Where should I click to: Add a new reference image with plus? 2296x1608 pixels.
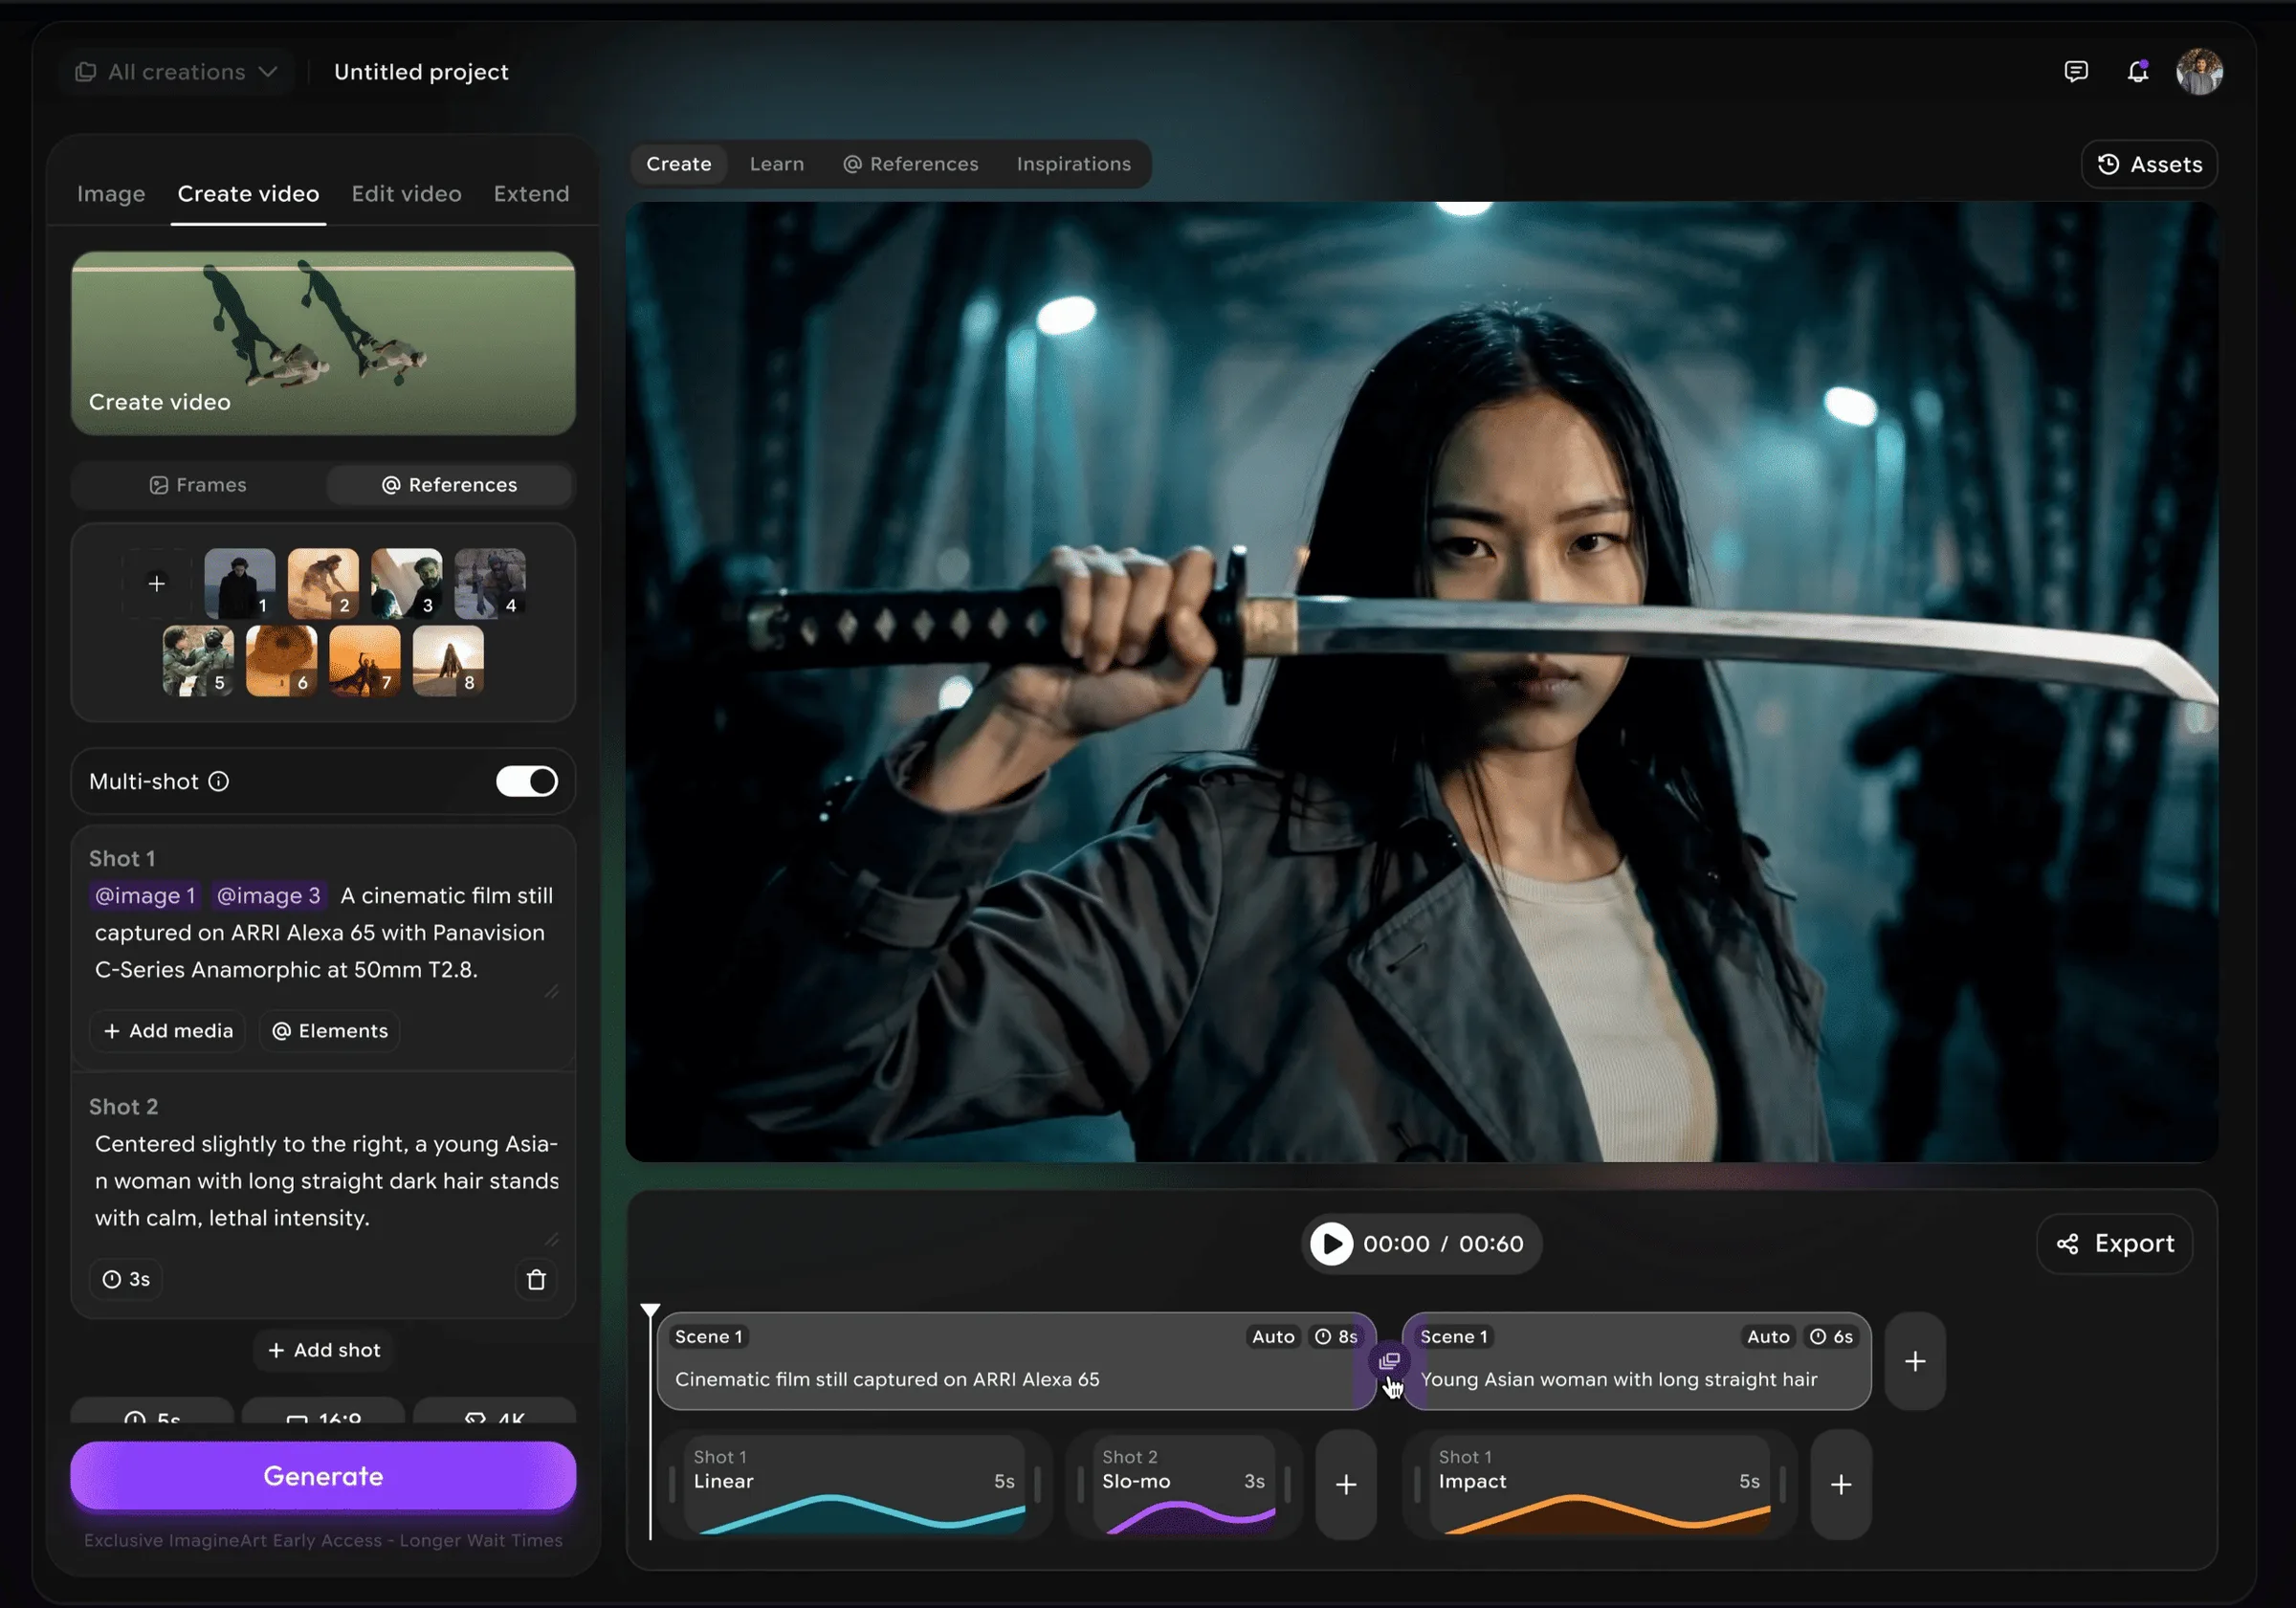(156, 583)
